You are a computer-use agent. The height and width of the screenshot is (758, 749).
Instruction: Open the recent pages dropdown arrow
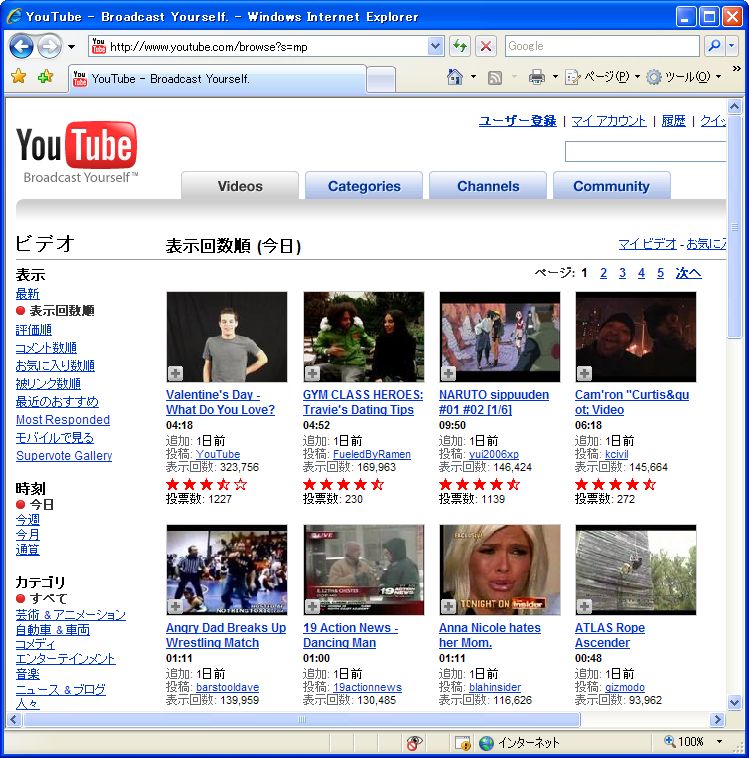point(72,47)
